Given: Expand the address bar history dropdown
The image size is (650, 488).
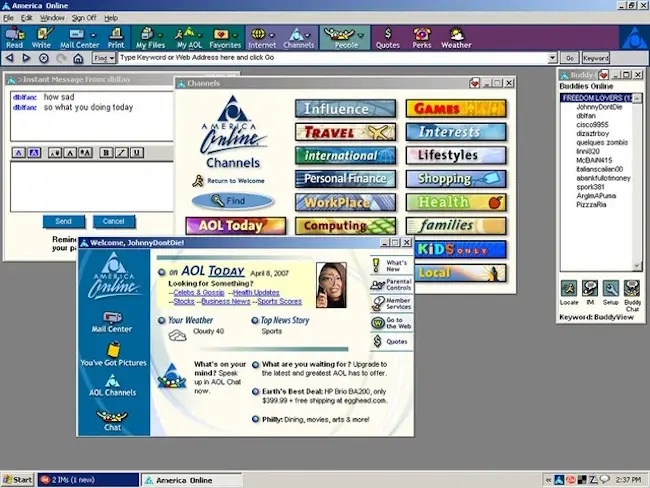Looking at the screenshot, I should (552, 58).
